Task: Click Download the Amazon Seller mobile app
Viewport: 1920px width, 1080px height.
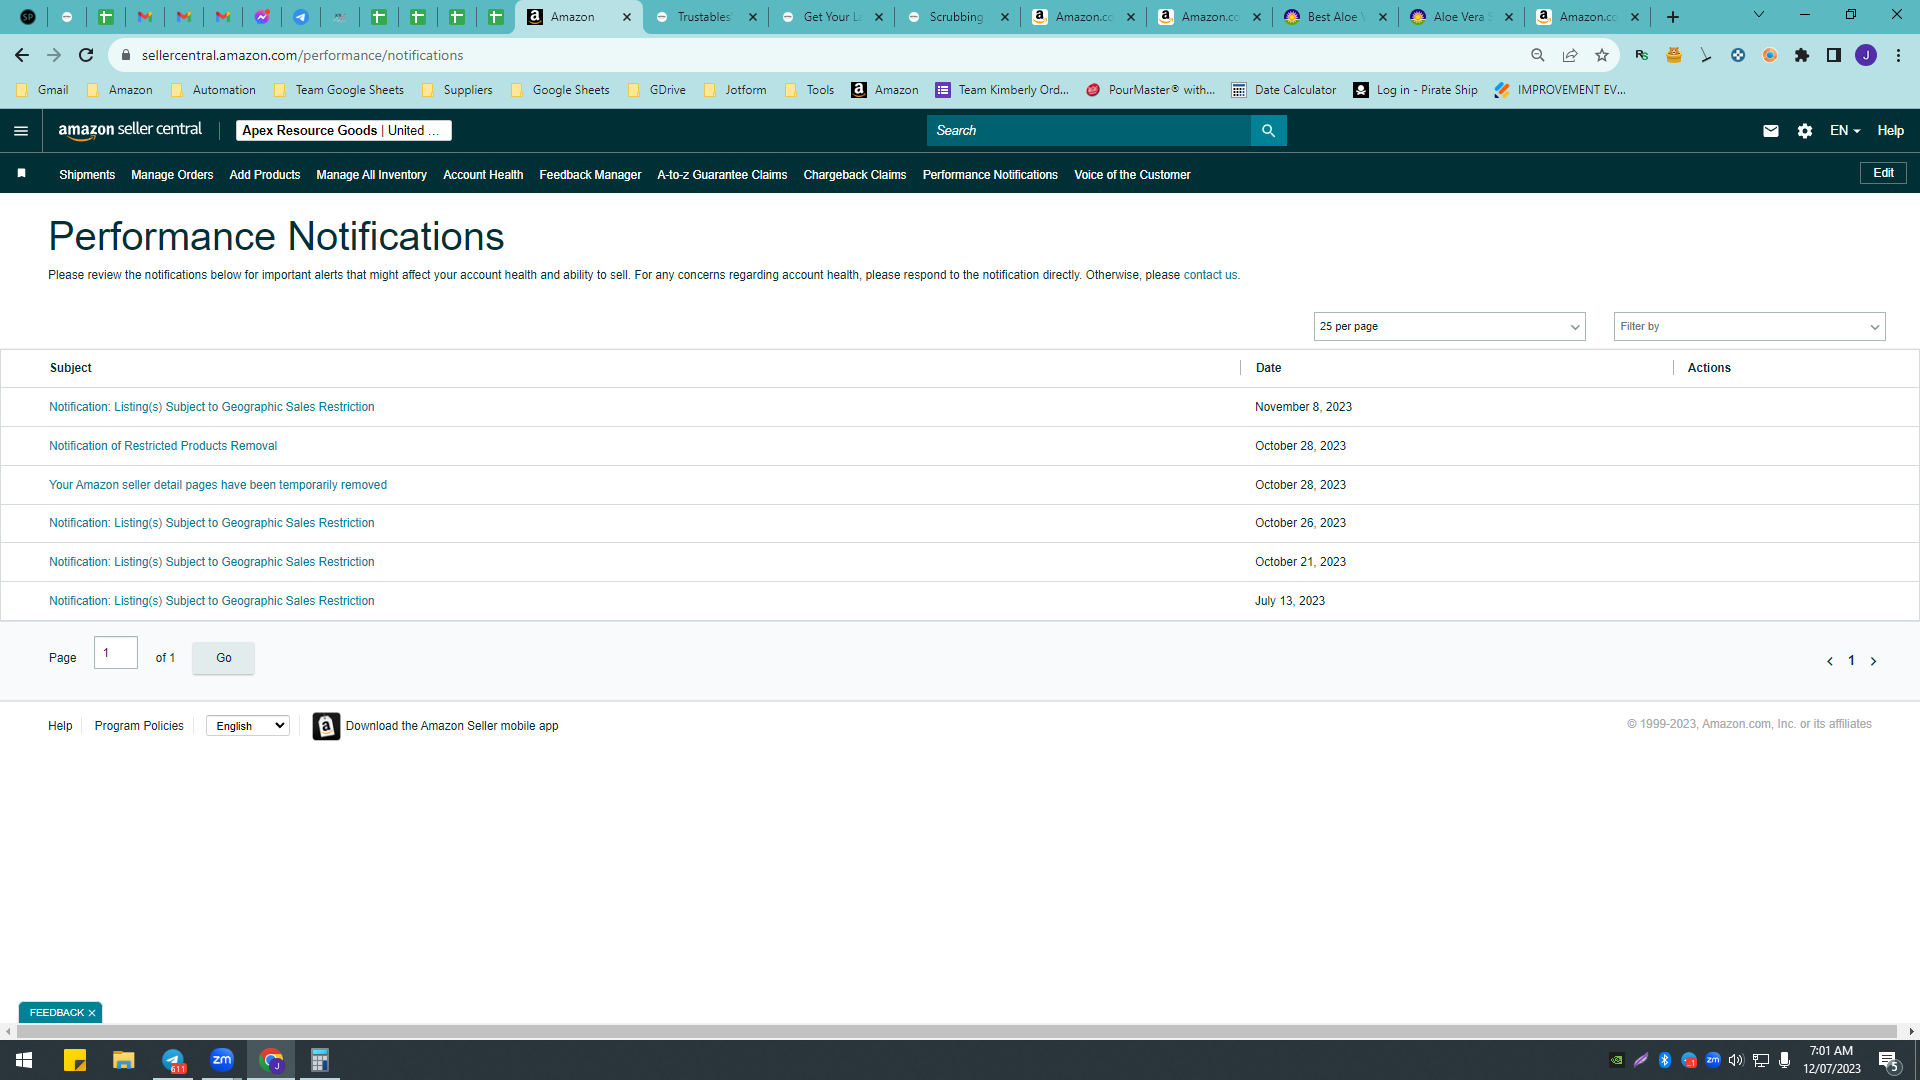Action: [x=452, y=726]
